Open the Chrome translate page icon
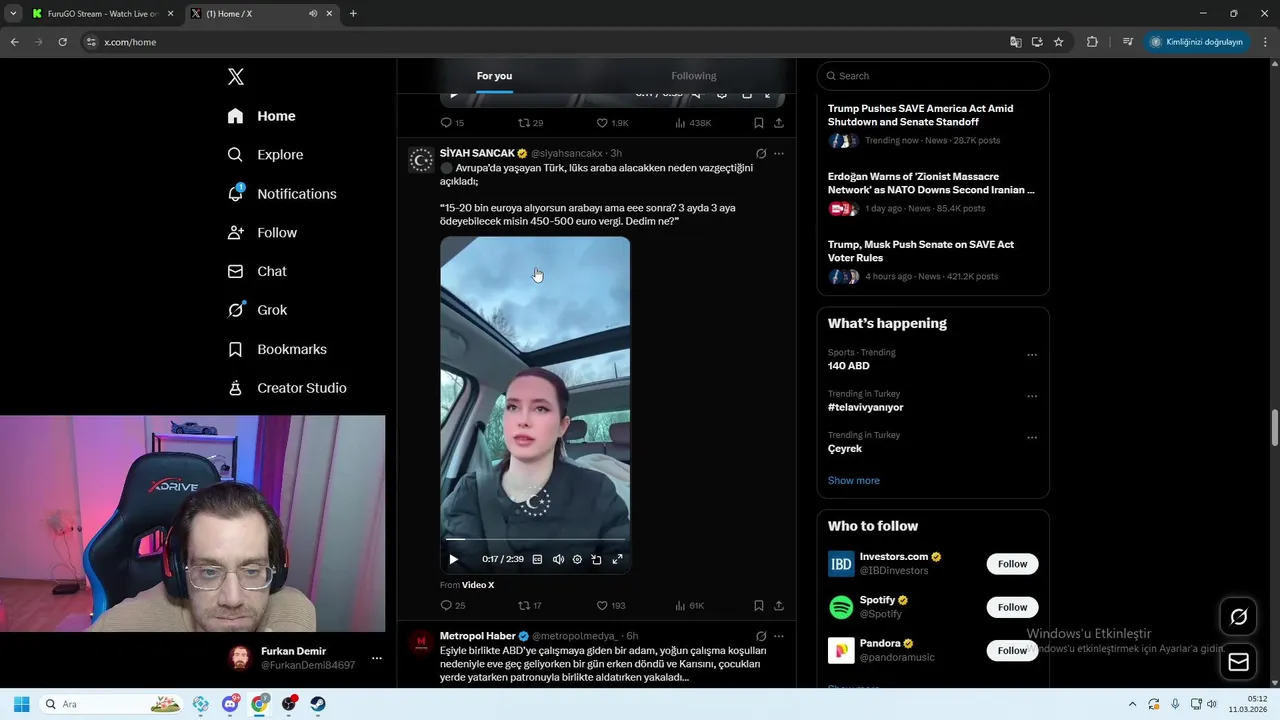This screenshot has height=720, width=1280. pyautogui.click(x=1016, y=42)
